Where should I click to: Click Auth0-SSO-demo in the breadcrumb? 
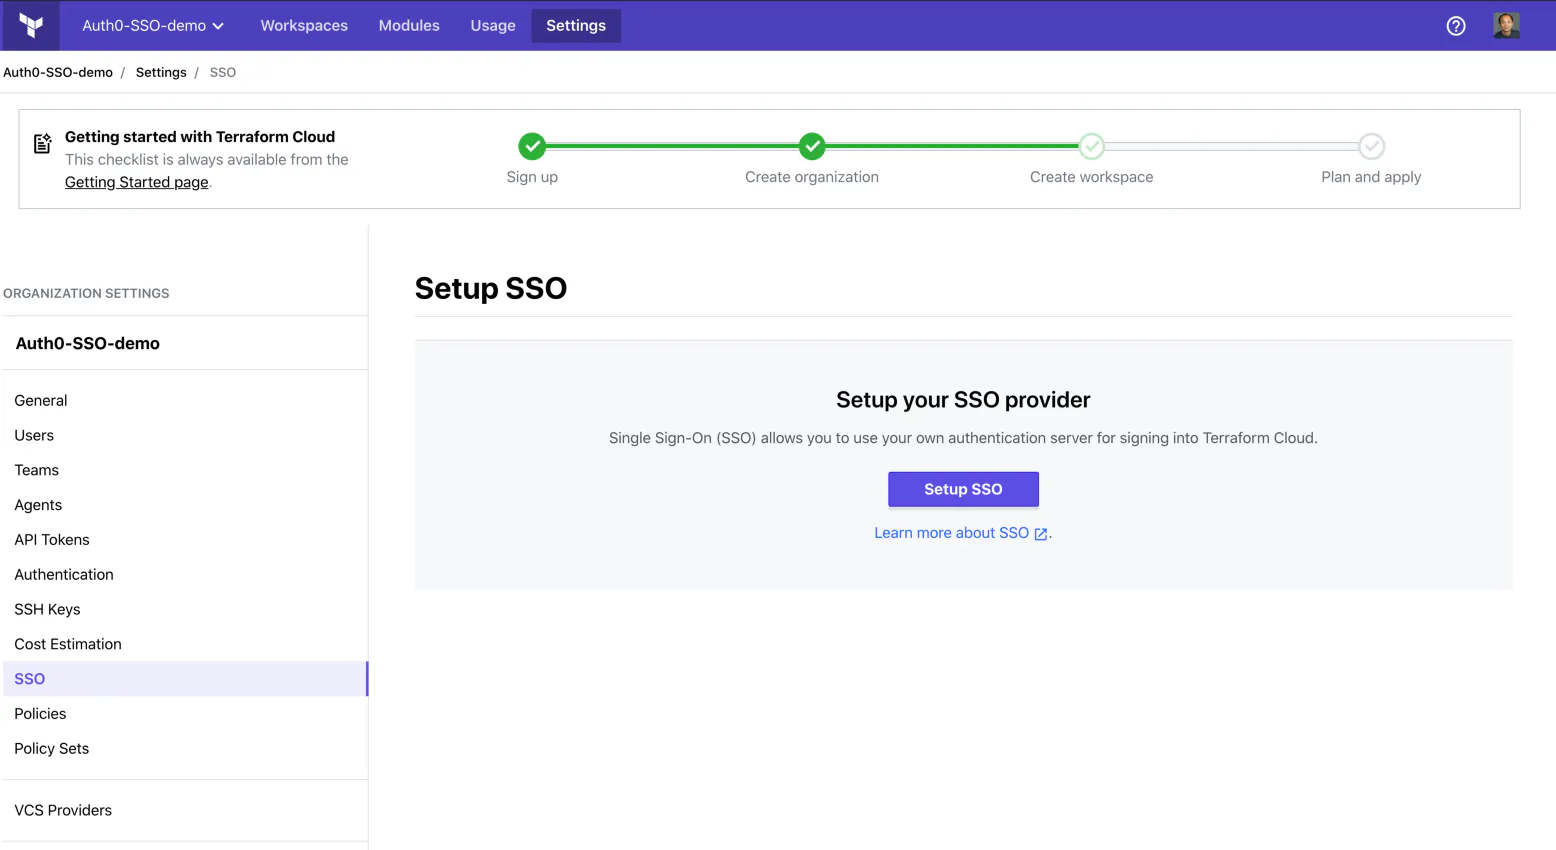tap(58, 72)
